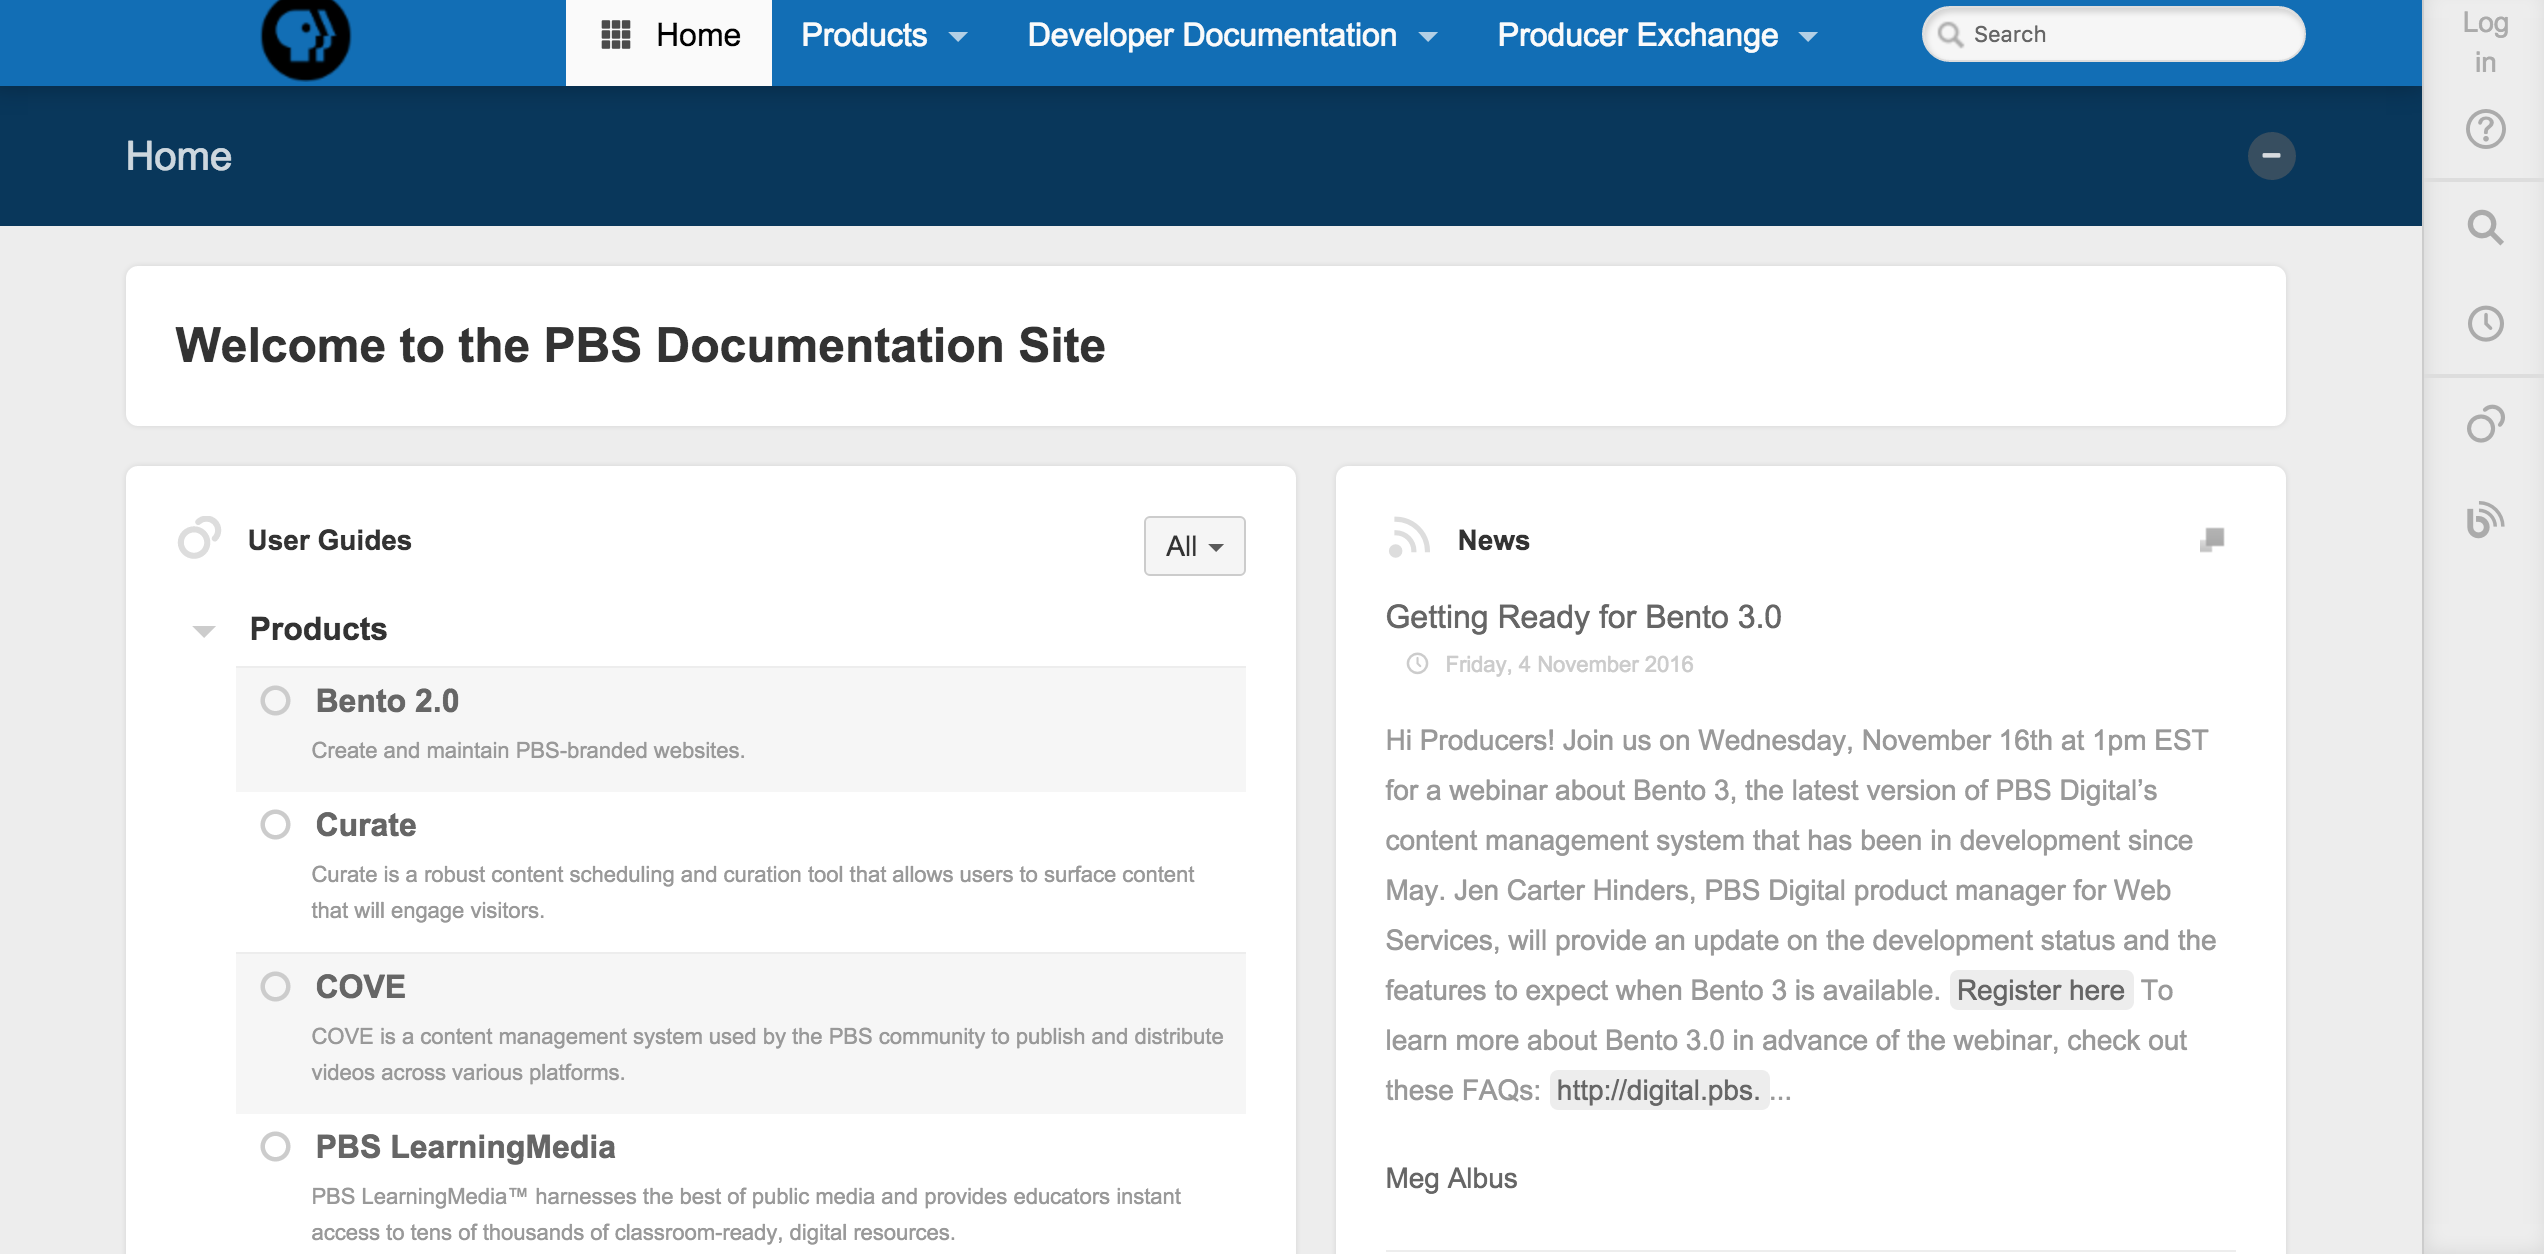Image resolution: width=2544 pixels, height=1254 pixels.
Task: Click the Register here link
Action: pos(2041,990)
